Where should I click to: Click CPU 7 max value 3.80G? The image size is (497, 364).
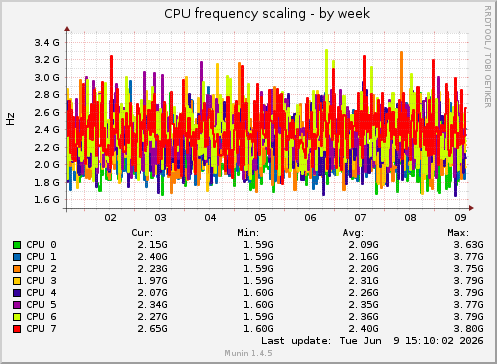tap(468, 329)
